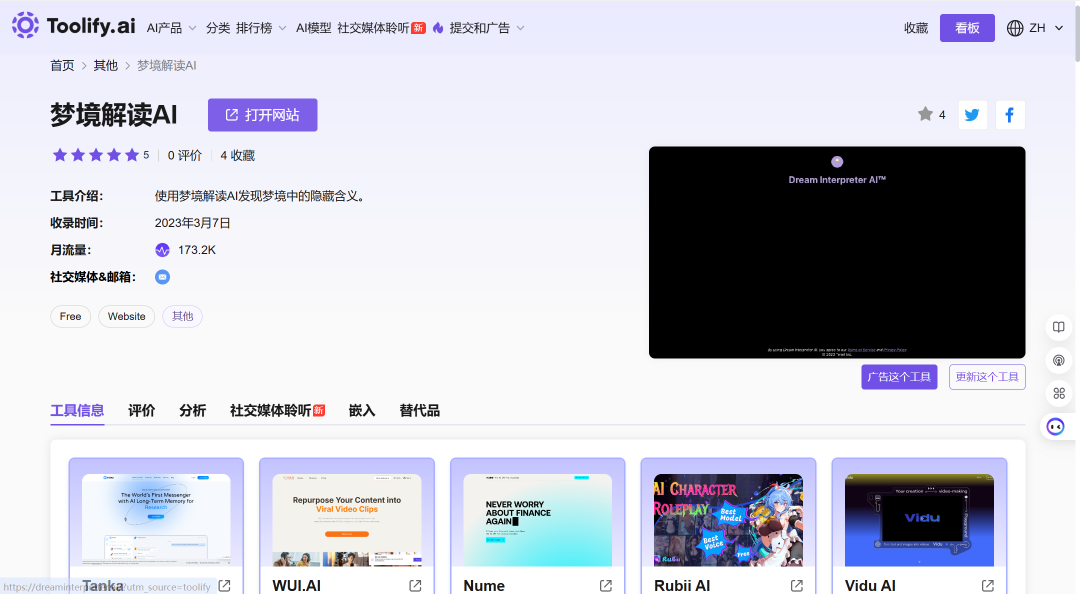Switch to the 社交媒体聆听 tab
This screenshot has width=1080, height=594.
coord(277,411)
